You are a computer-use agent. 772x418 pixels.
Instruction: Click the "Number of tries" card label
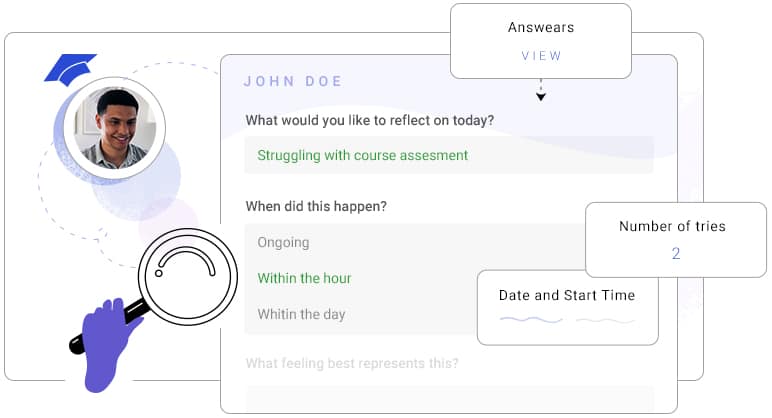coord(672,226)
